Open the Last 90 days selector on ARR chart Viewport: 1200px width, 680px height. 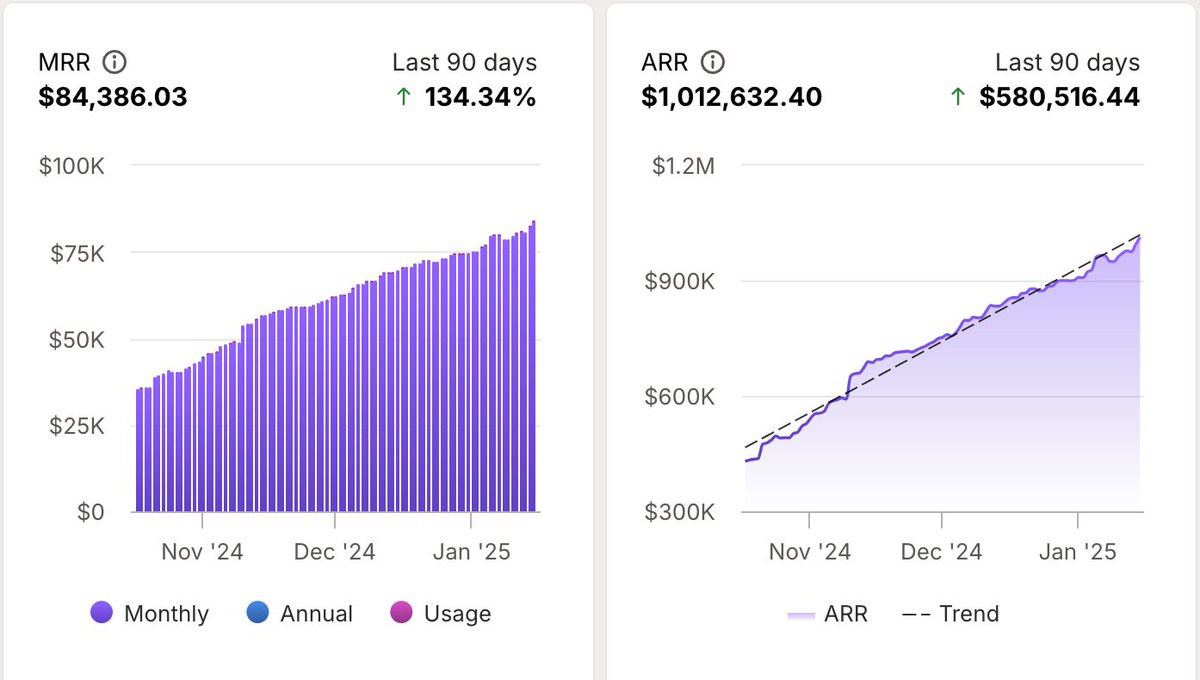point(1066,61)
